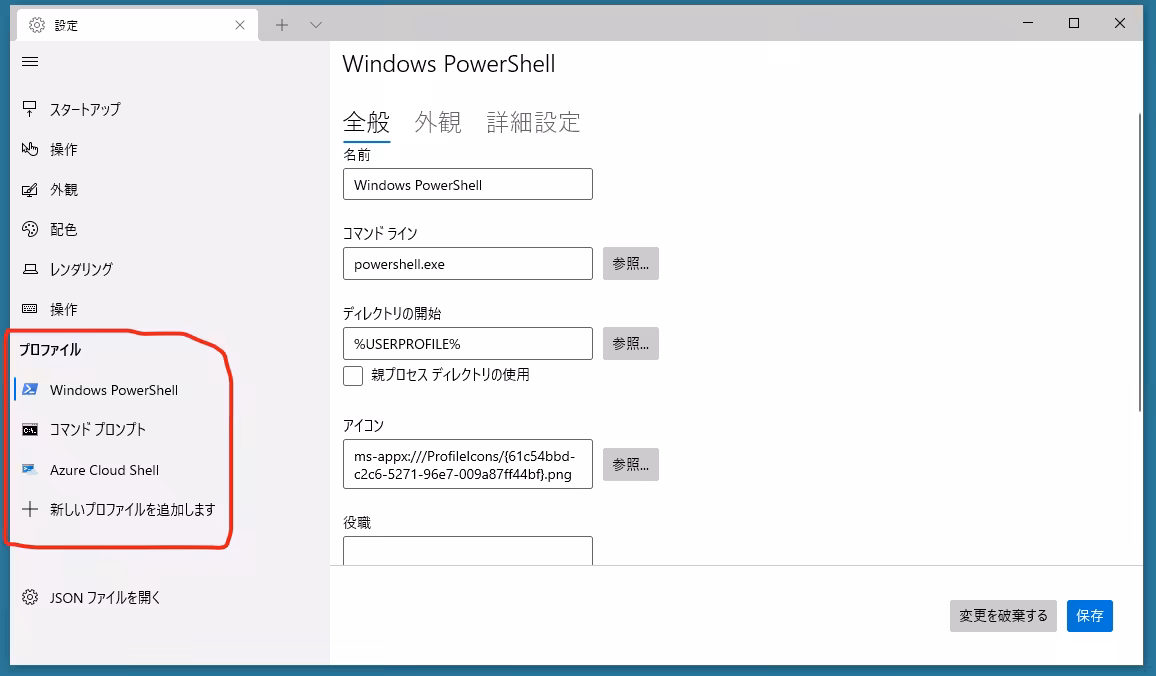Click the Azure Cloud Shell icon
This screenshot has height=676, width=1156.
29,470
